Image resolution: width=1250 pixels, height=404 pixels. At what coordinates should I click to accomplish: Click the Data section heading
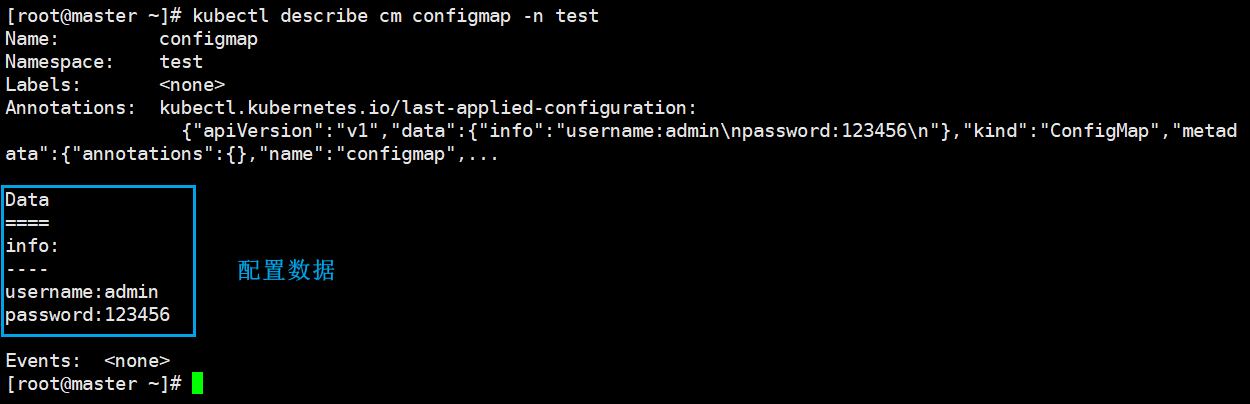coord(27,200)
